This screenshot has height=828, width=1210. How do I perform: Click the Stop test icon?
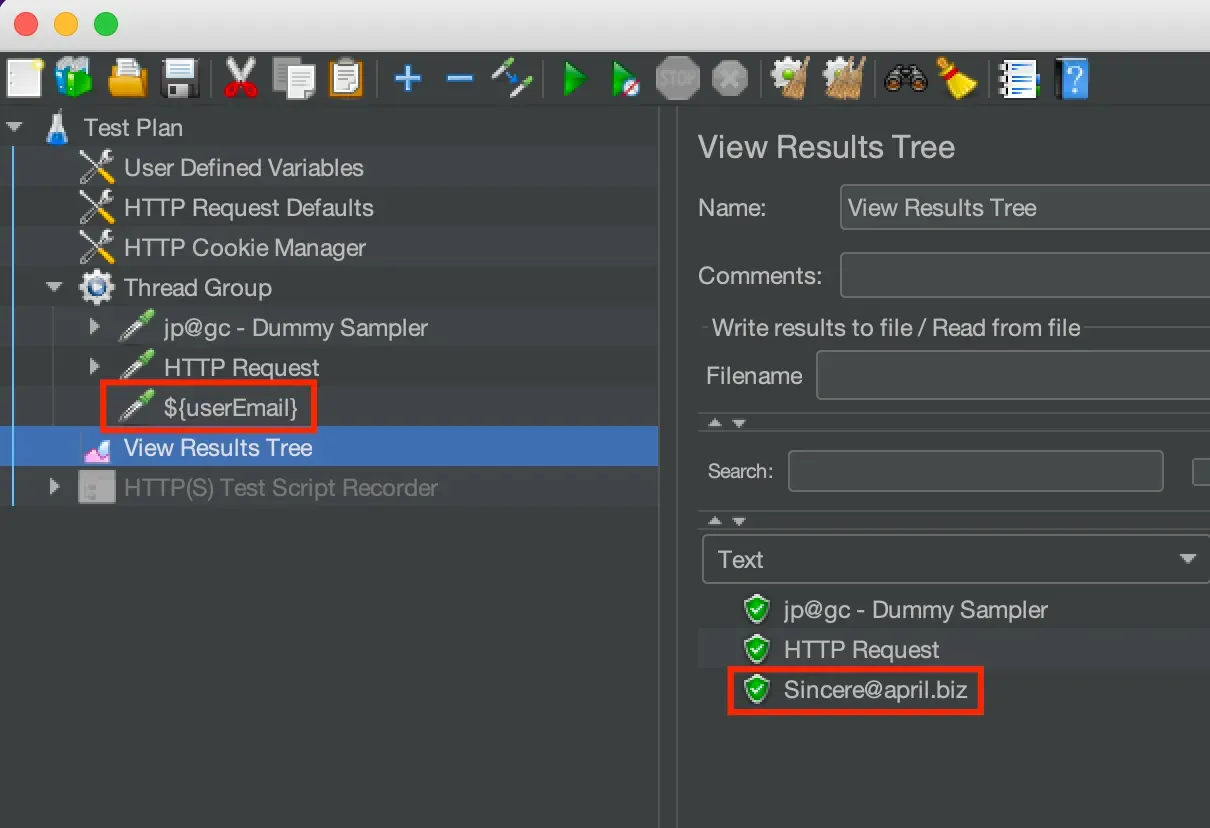(677, 78)
